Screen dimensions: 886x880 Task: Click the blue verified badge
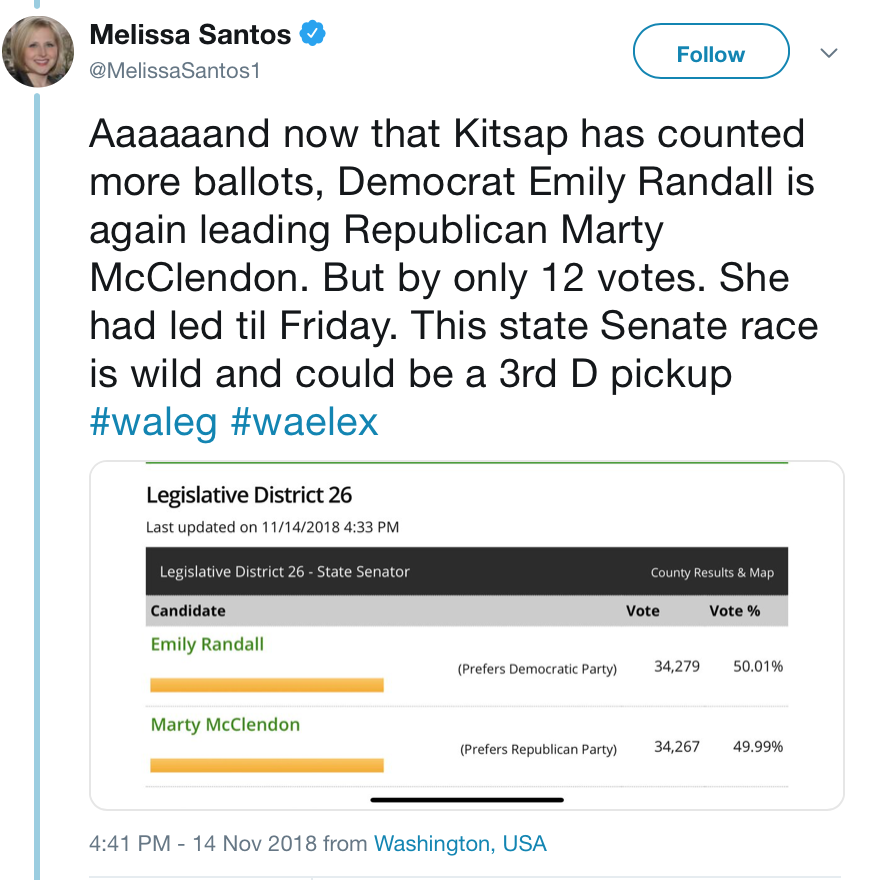[x=312, y=33]
